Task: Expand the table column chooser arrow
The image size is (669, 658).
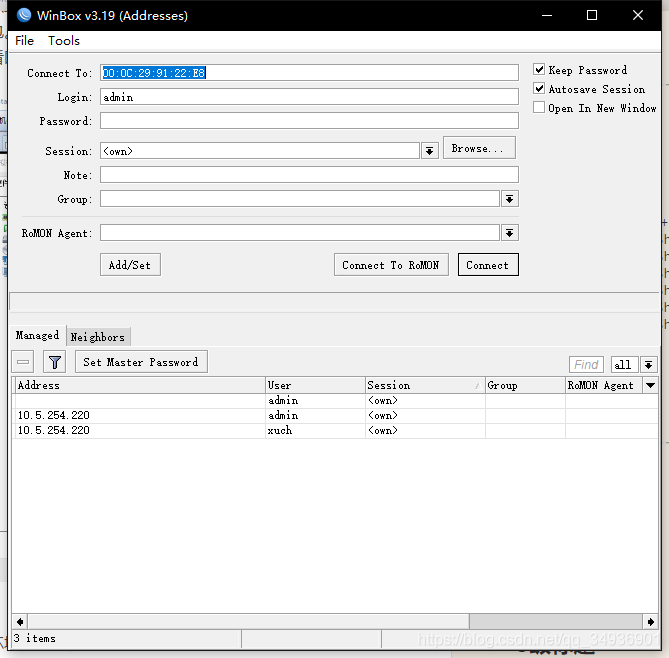Action: (x=650, y=385)
